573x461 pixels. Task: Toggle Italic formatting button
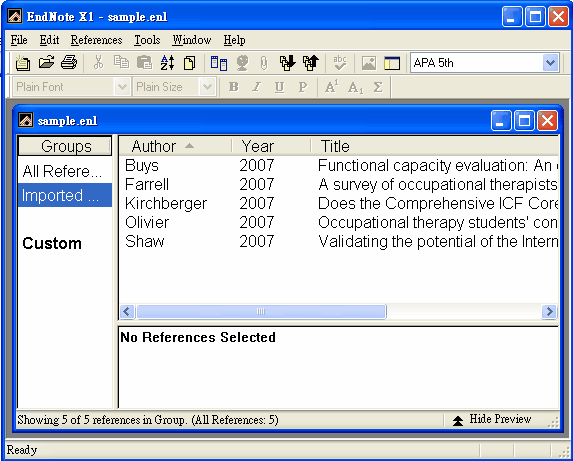click(x=257, y=87)
